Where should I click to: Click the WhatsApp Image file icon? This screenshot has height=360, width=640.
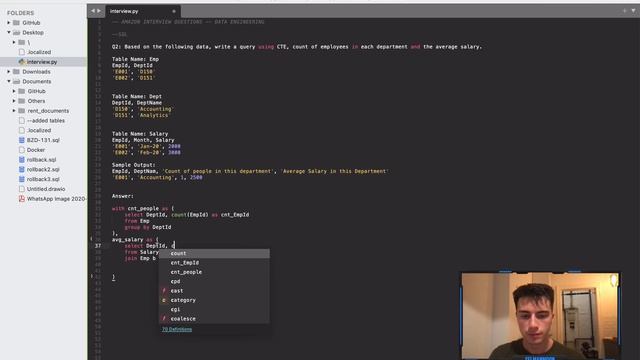click(x=22, y=199)
